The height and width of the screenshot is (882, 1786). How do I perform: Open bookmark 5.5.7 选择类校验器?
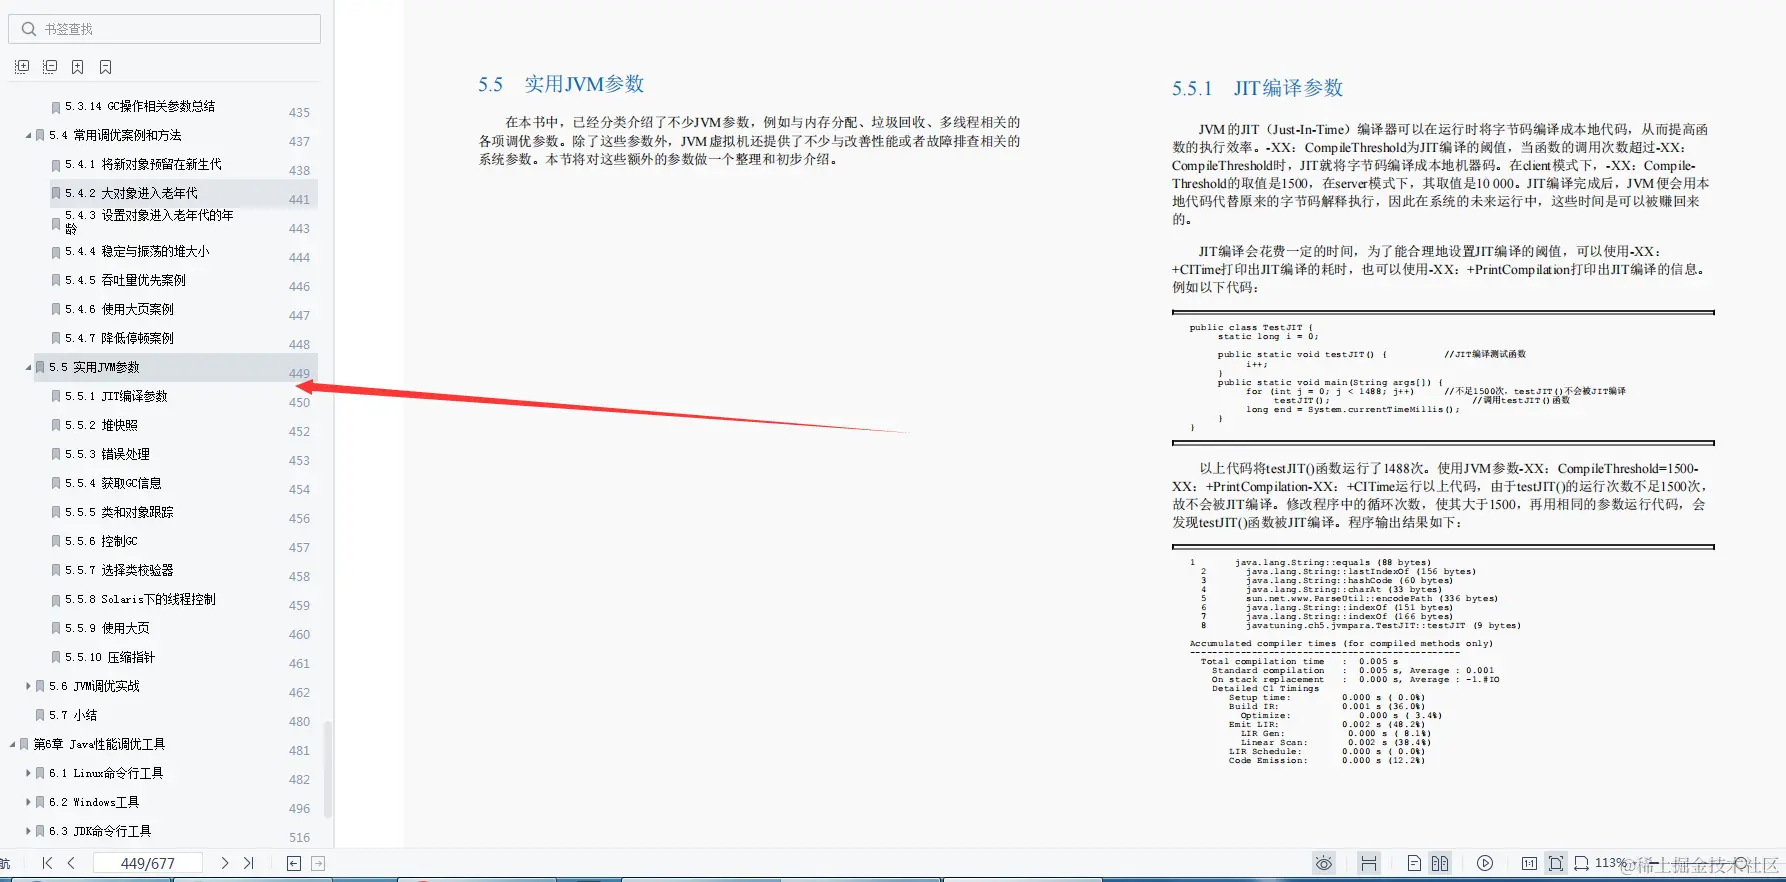click(119, 570)
